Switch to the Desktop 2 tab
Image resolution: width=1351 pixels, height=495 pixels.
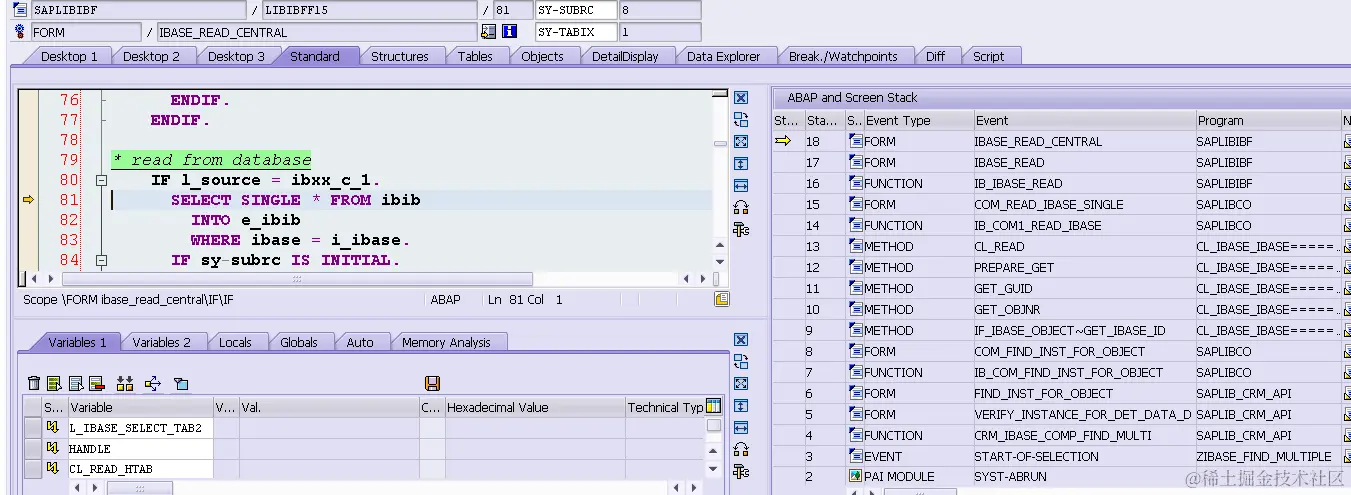click(x=151, y=56)
